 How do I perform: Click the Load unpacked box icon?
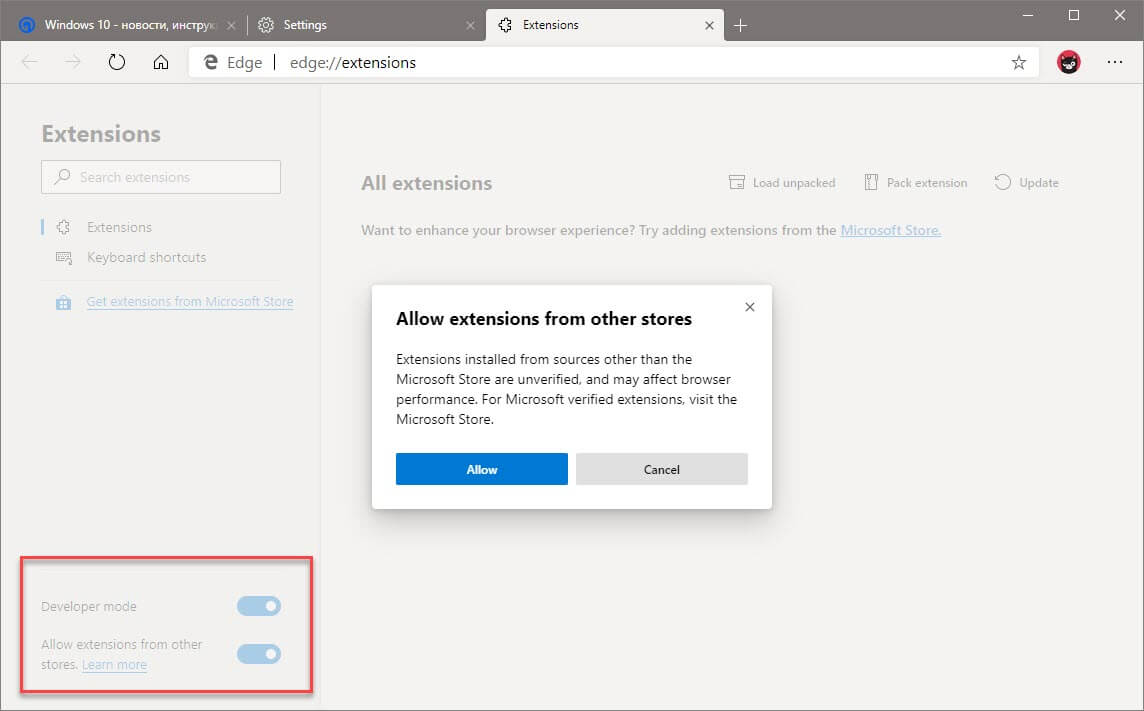737,182
